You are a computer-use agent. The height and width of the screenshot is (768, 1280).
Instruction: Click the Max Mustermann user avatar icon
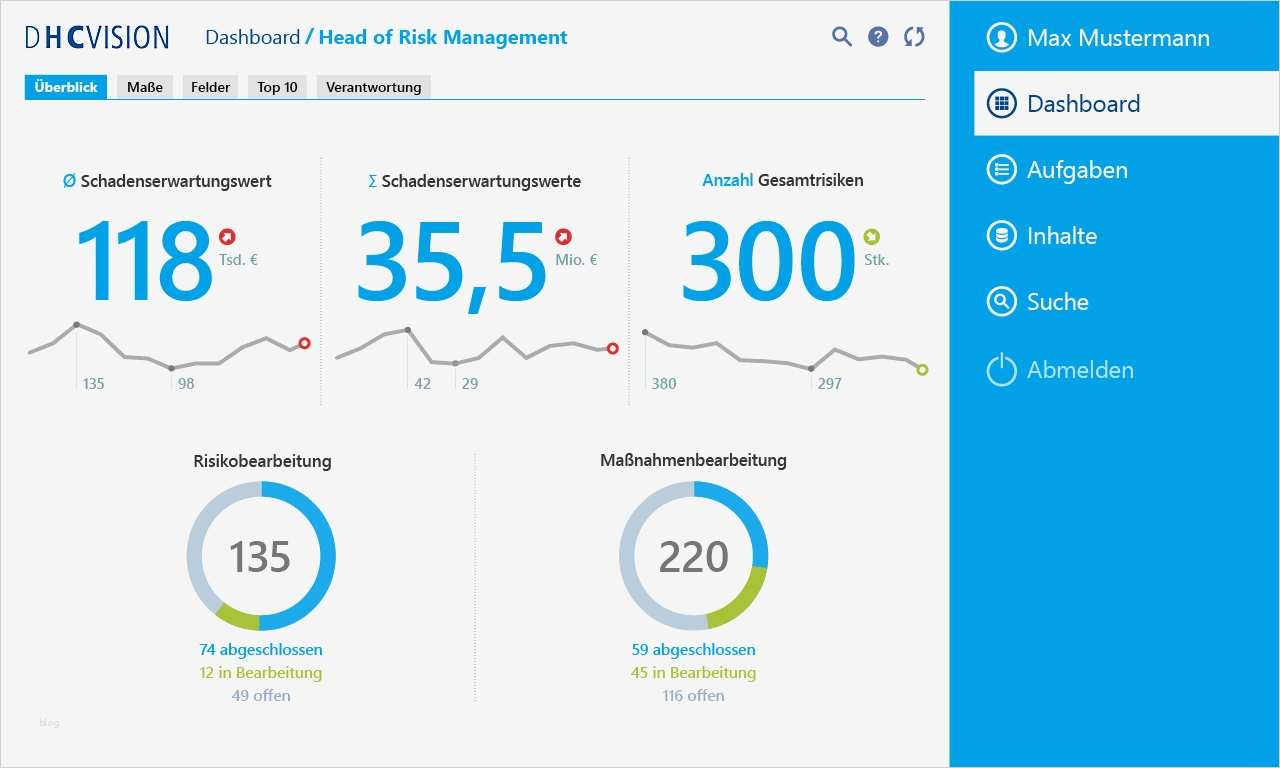(1001, 38)
